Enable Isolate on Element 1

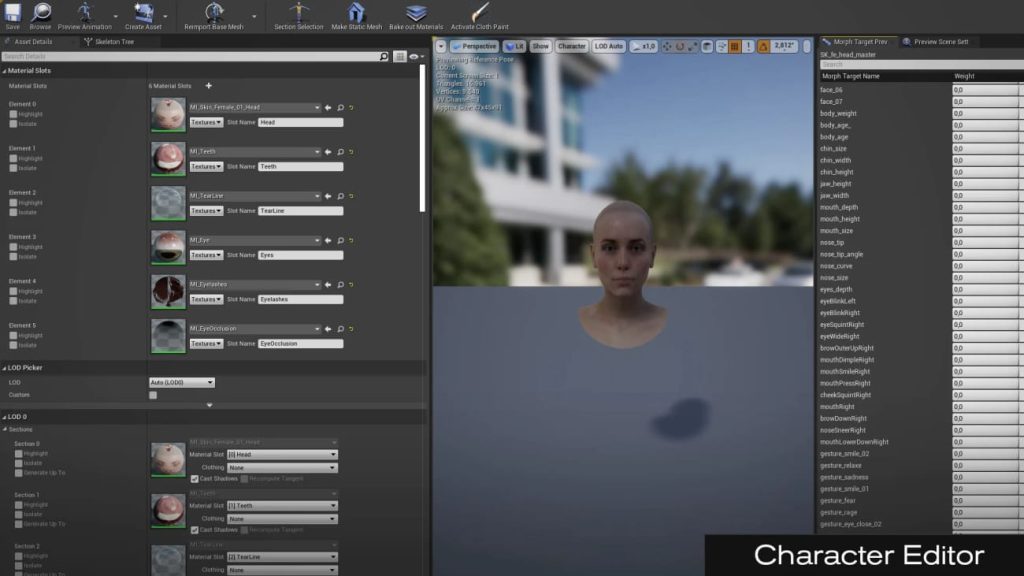point(13,168)
